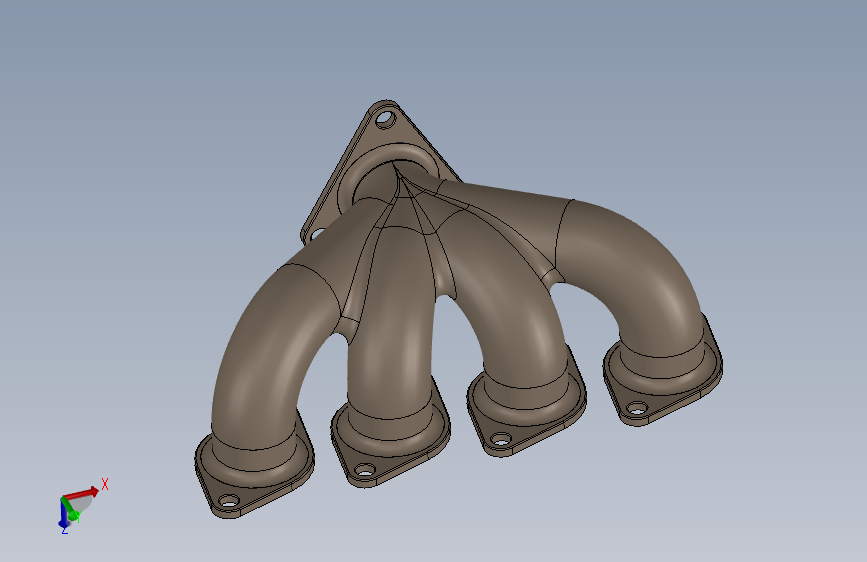Select the bolt hole on the rightmost port flange
Viewport: 867px width, 562px height.
pos(637,409)
